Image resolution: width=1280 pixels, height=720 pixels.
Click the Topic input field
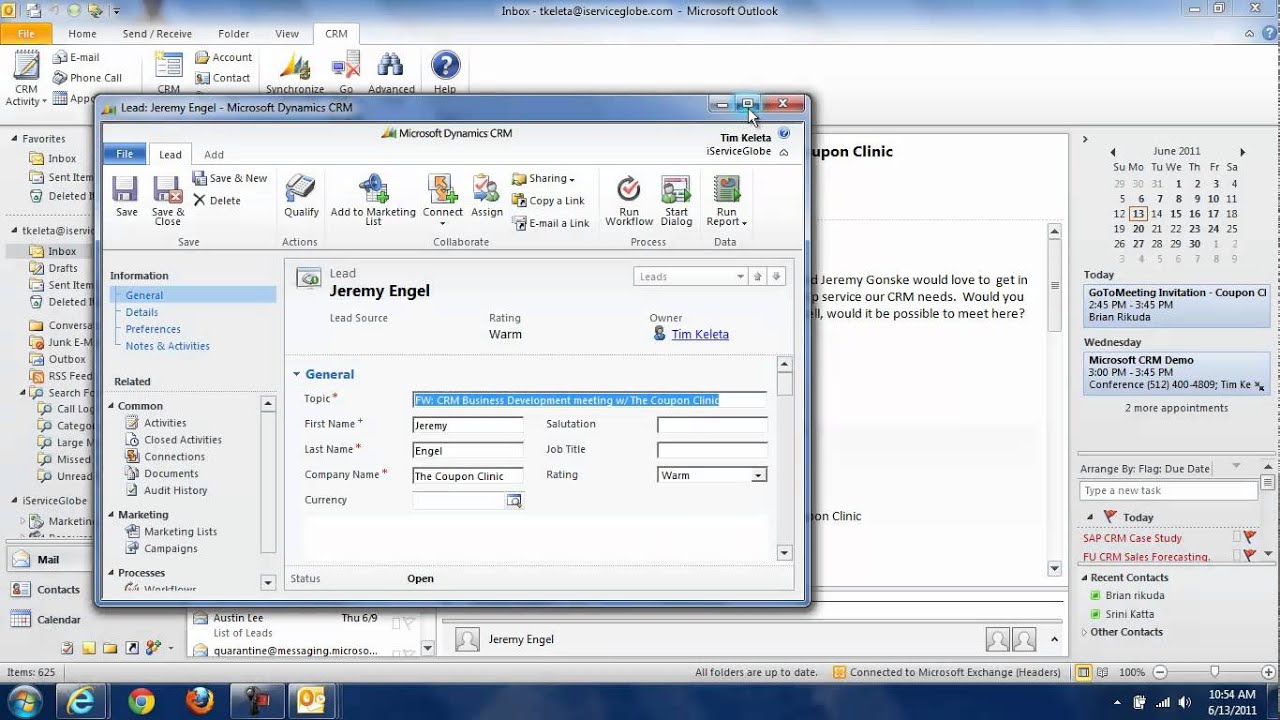coord(590,400)
